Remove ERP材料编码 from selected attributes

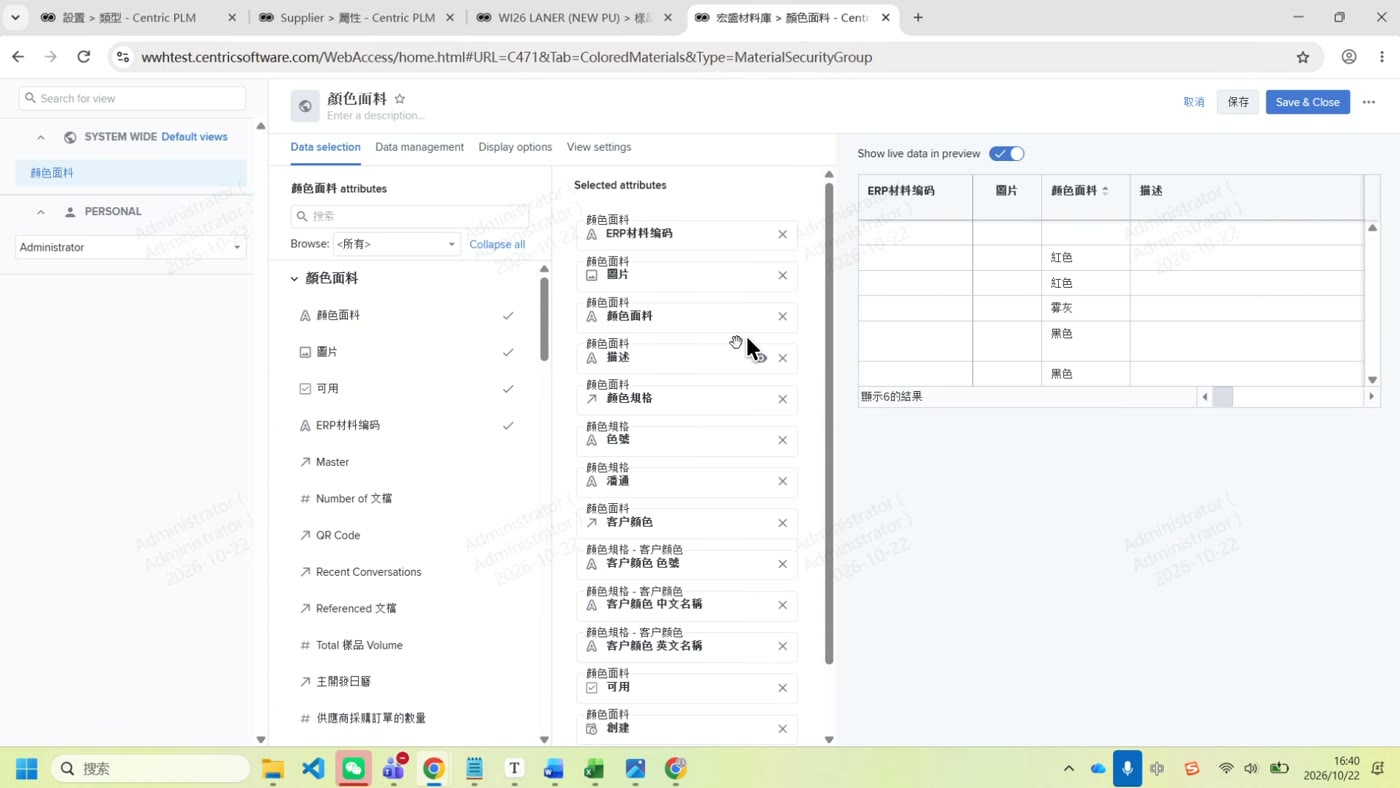coord(782,234)
